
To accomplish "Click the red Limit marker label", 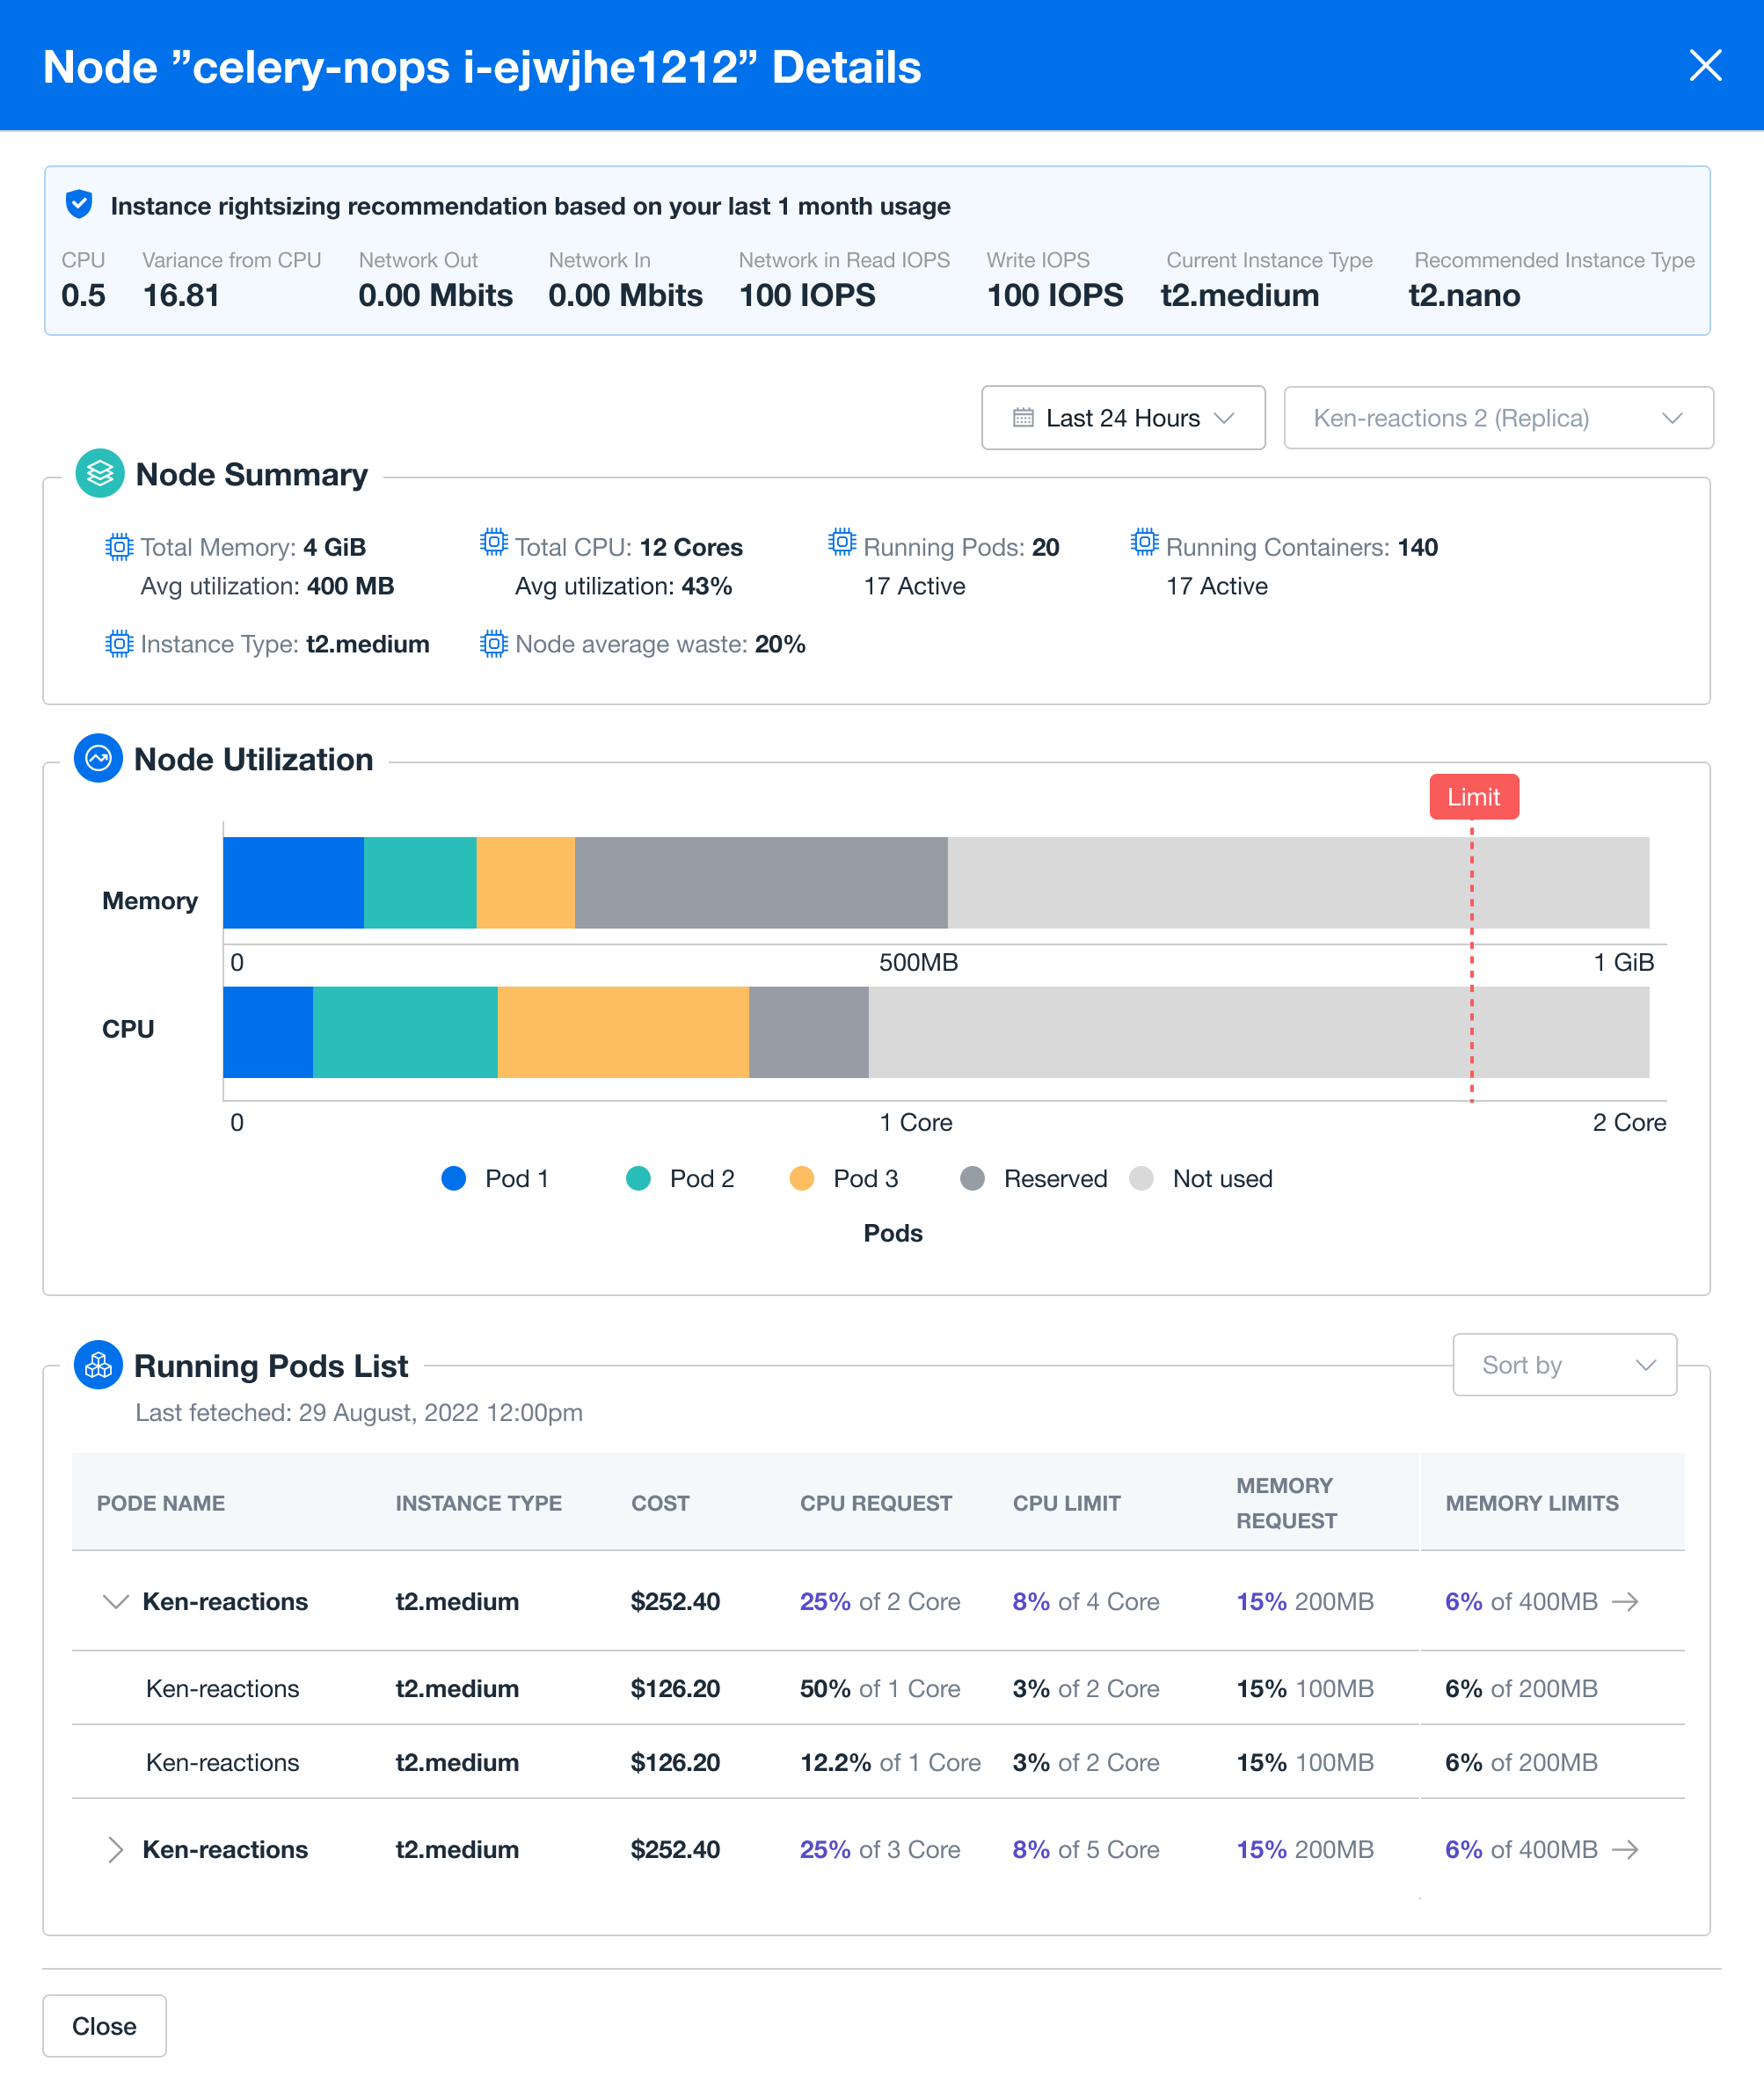I will pyautogui.click(x=1473, y=797).
